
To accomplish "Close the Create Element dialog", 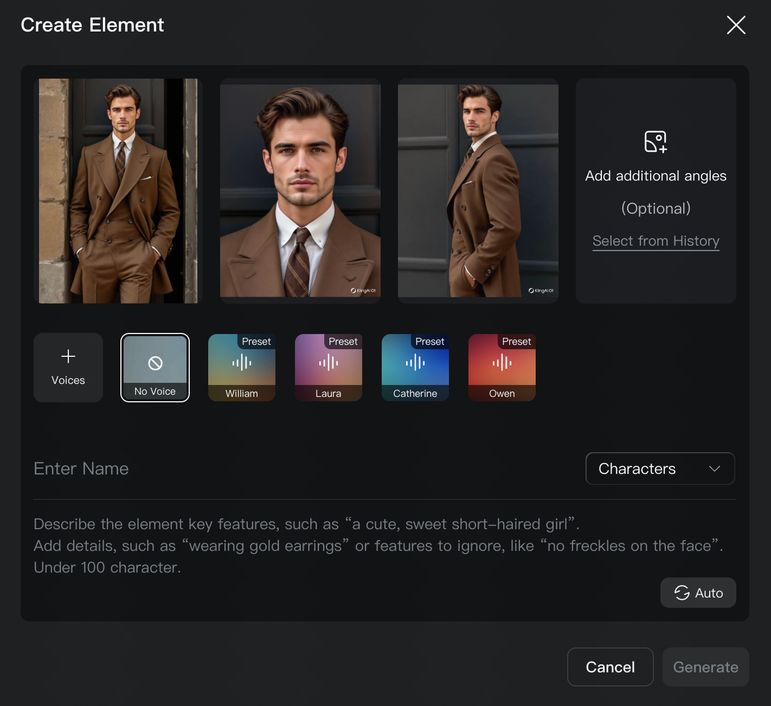I will click(736, 25).
